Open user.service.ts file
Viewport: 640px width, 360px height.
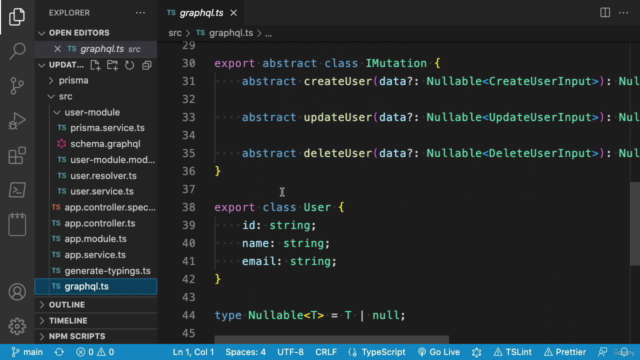pos(96,191)
